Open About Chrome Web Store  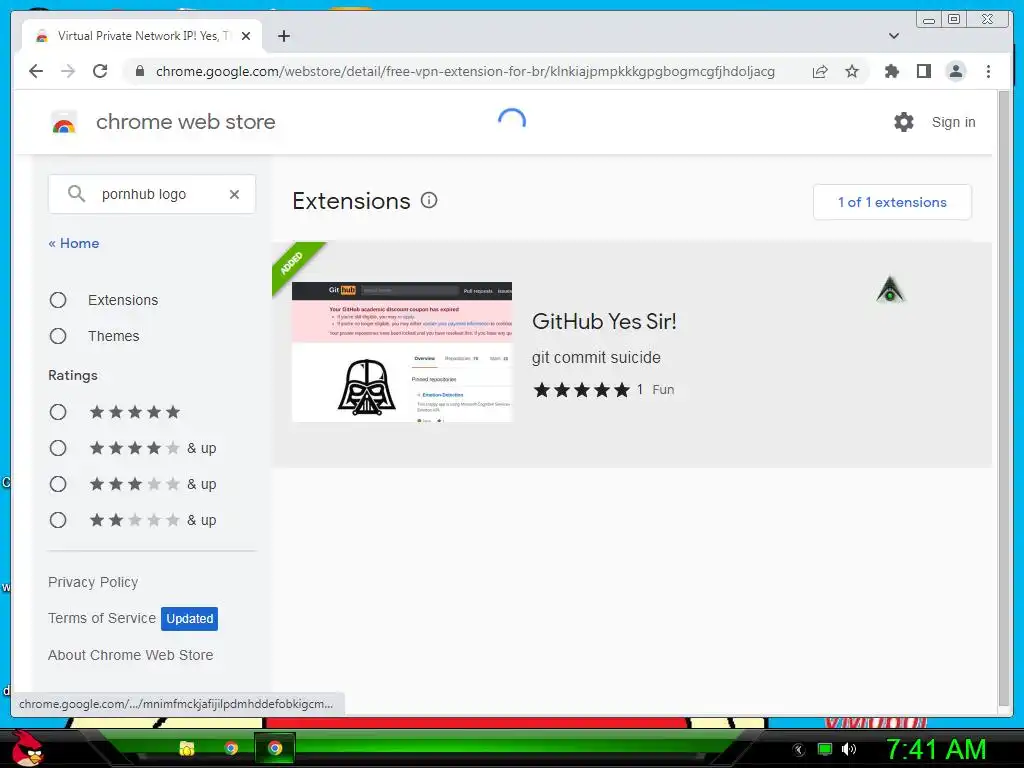131,655
